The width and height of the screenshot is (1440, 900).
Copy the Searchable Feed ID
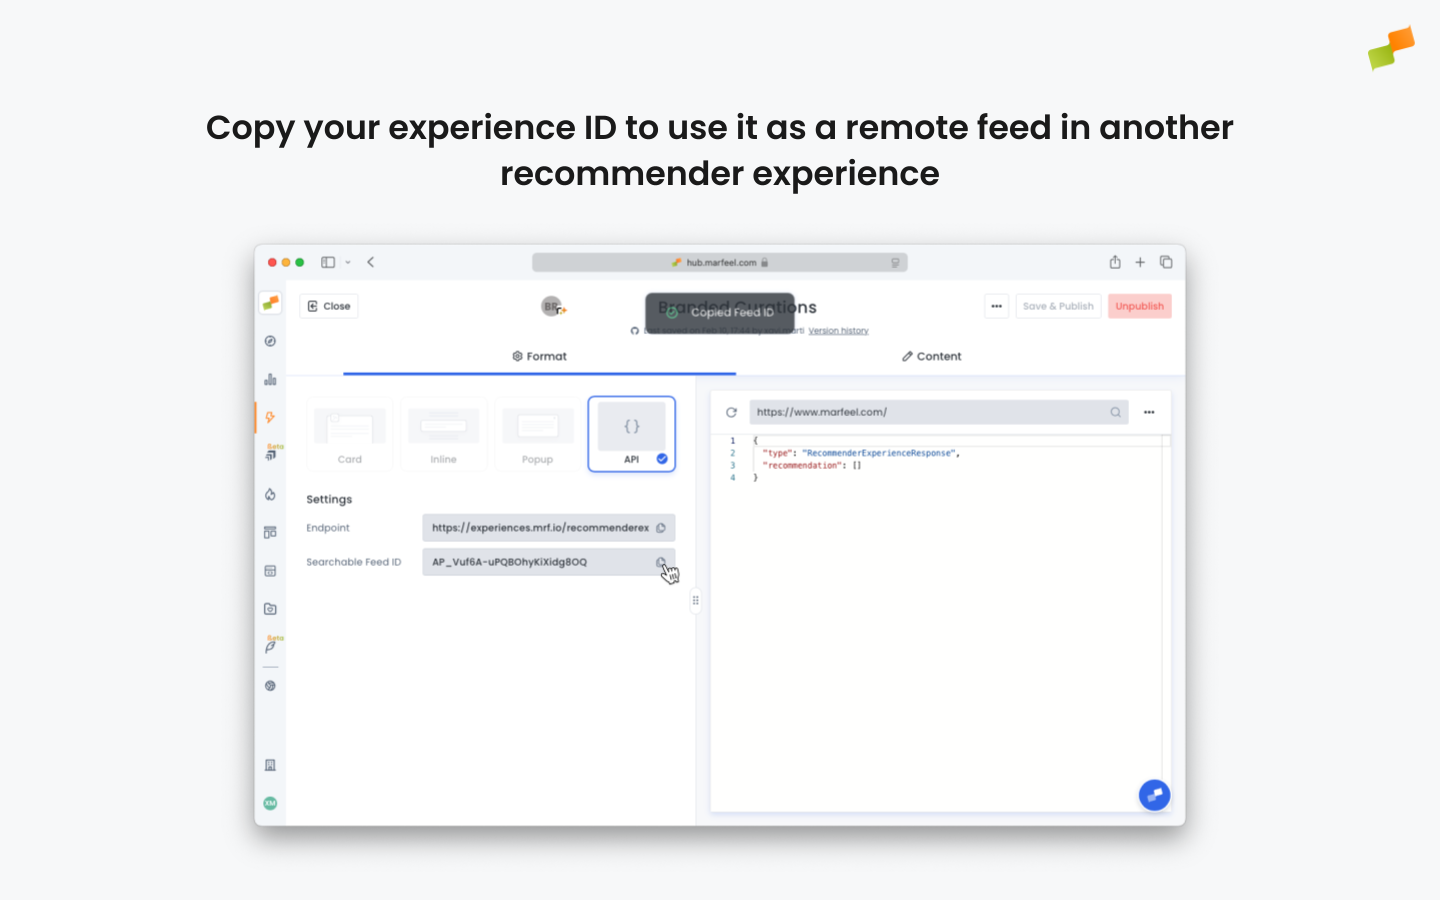click(x=661, y=561)
